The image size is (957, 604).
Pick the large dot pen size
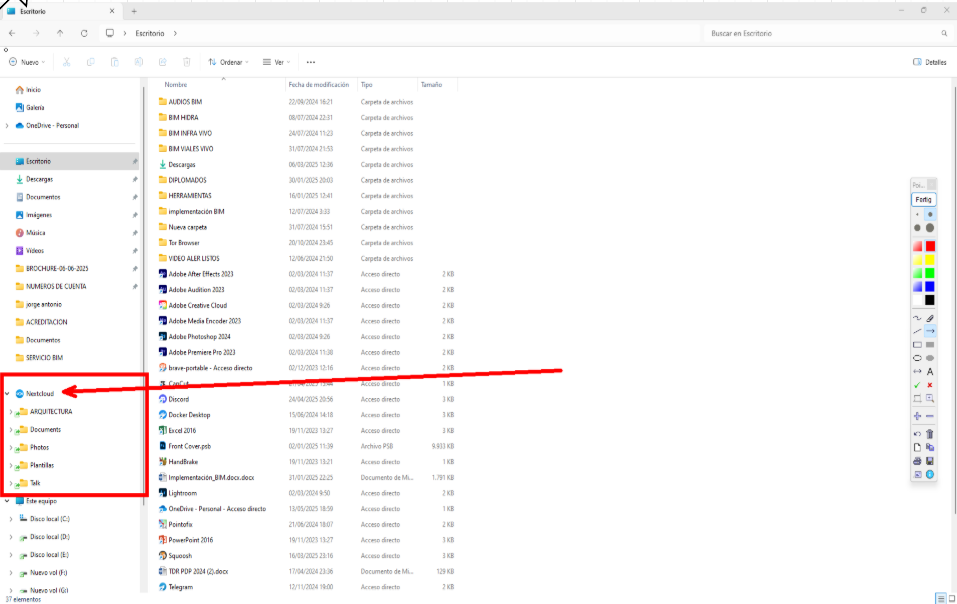[930, 228]
